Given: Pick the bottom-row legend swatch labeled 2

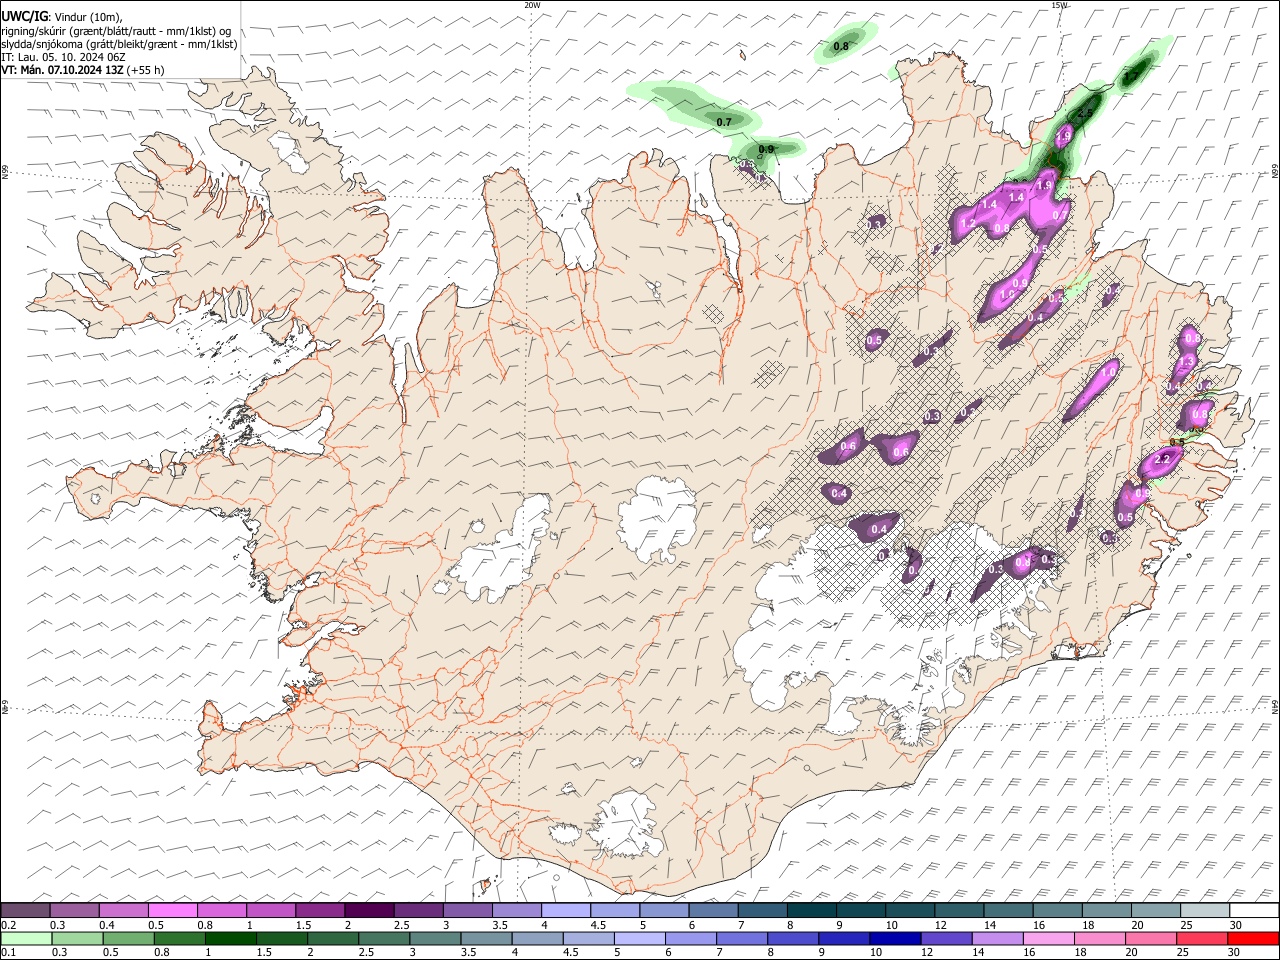Looking at the screenshot, I should 333,938.
